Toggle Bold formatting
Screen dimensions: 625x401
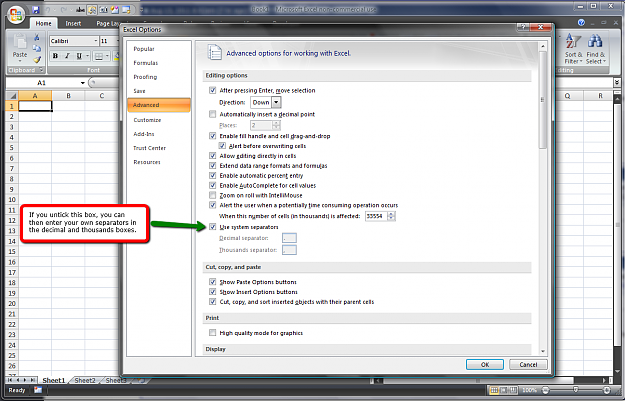(x=55, y=56)
